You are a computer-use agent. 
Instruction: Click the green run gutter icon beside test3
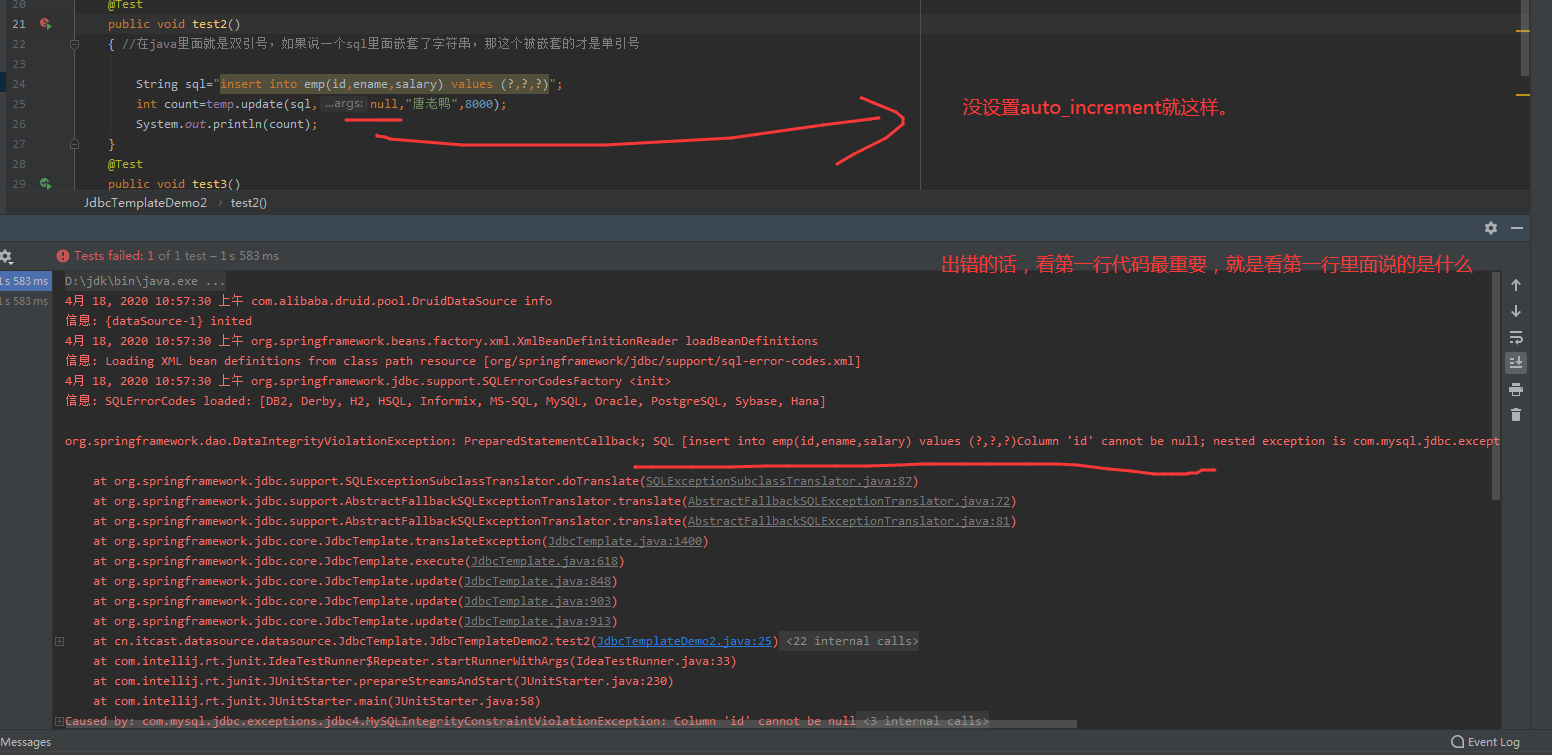tap(45, 184)
